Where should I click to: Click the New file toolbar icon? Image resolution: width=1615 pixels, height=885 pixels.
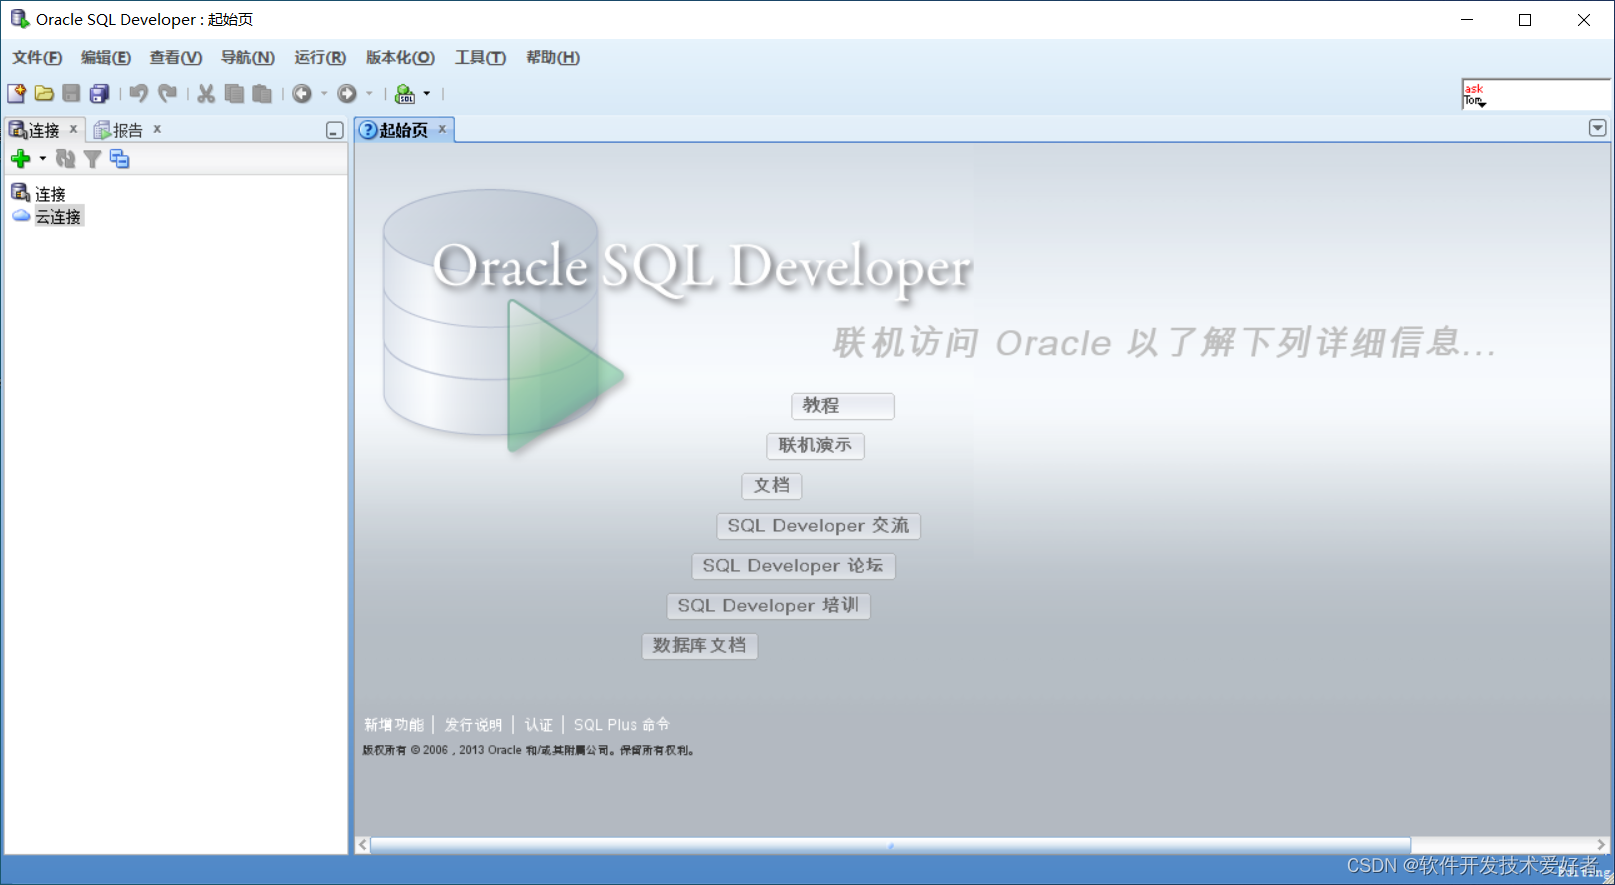pos(16,93)
